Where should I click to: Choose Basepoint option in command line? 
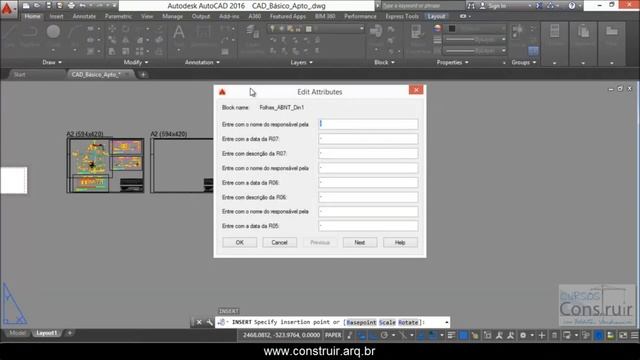tap(361, 322)
